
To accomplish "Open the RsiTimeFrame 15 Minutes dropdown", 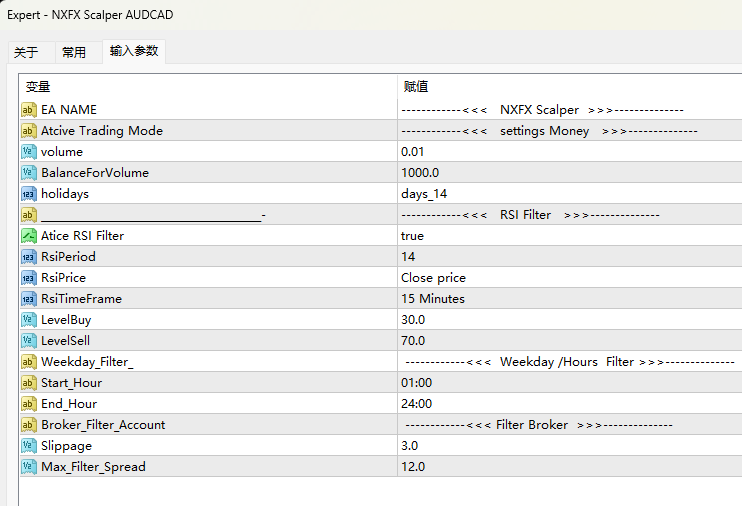I will point(432,299).
